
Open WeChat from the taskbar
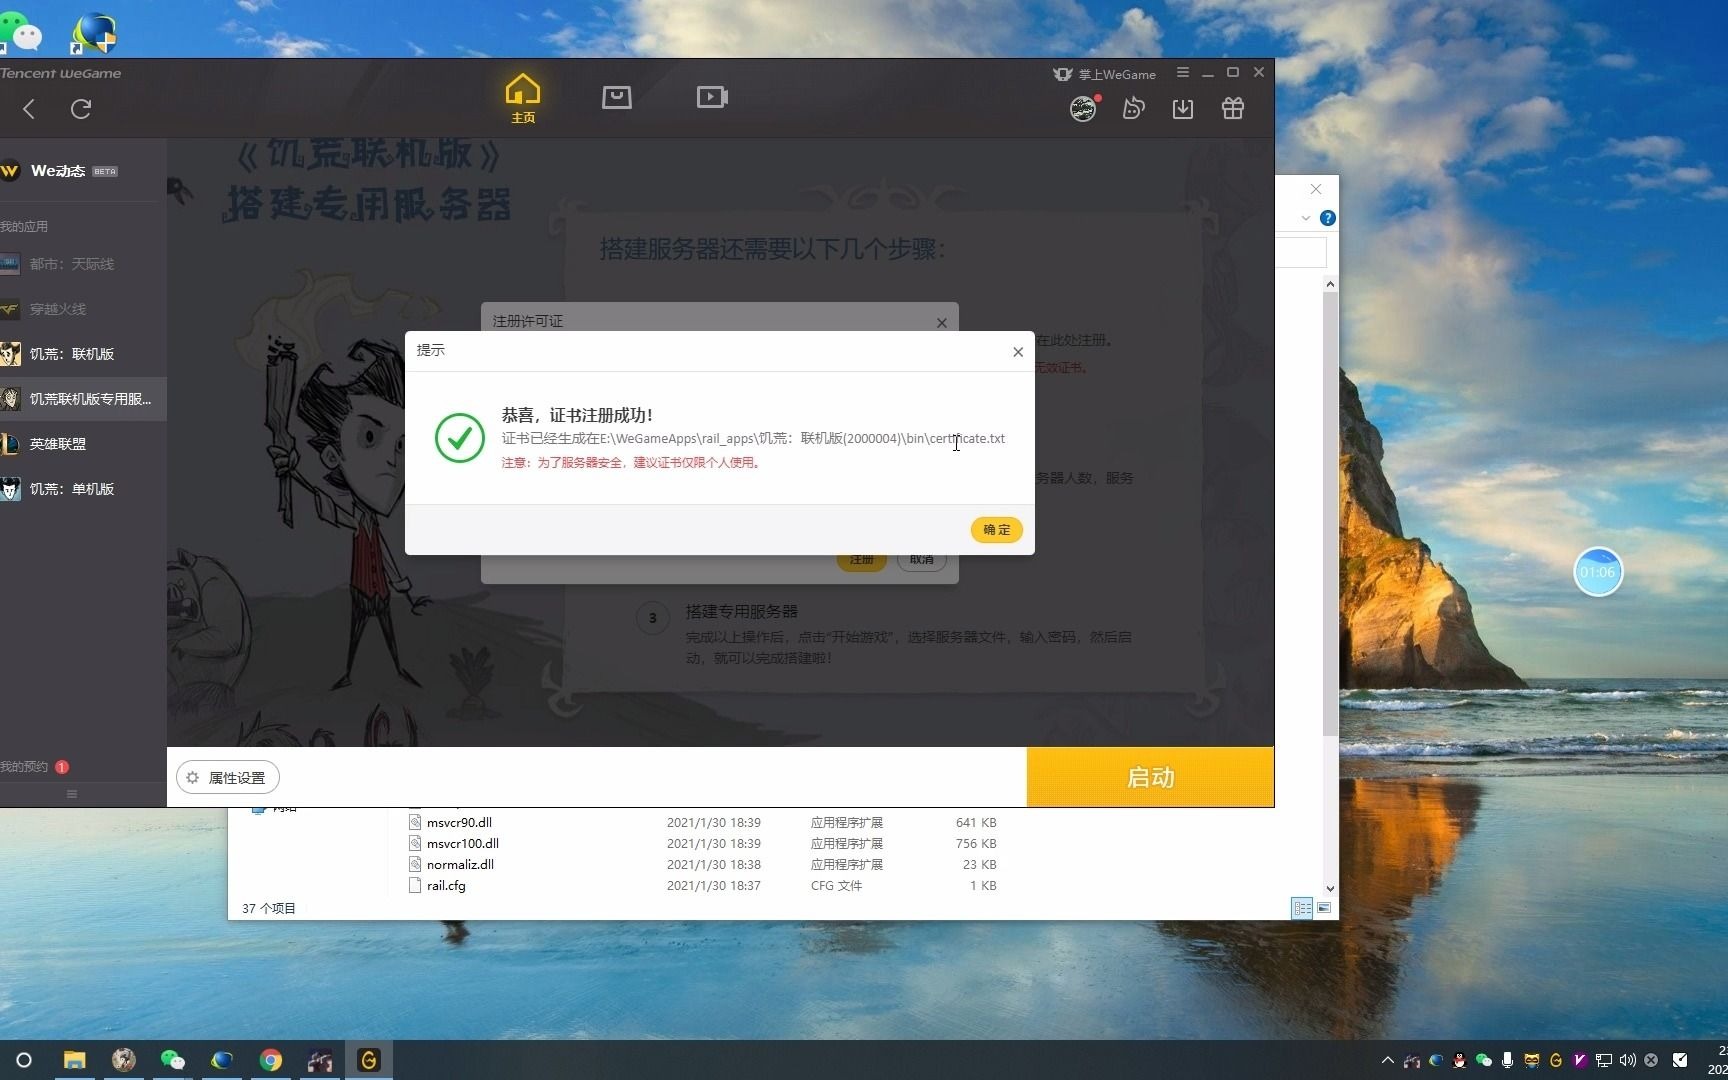[173, 1060]
